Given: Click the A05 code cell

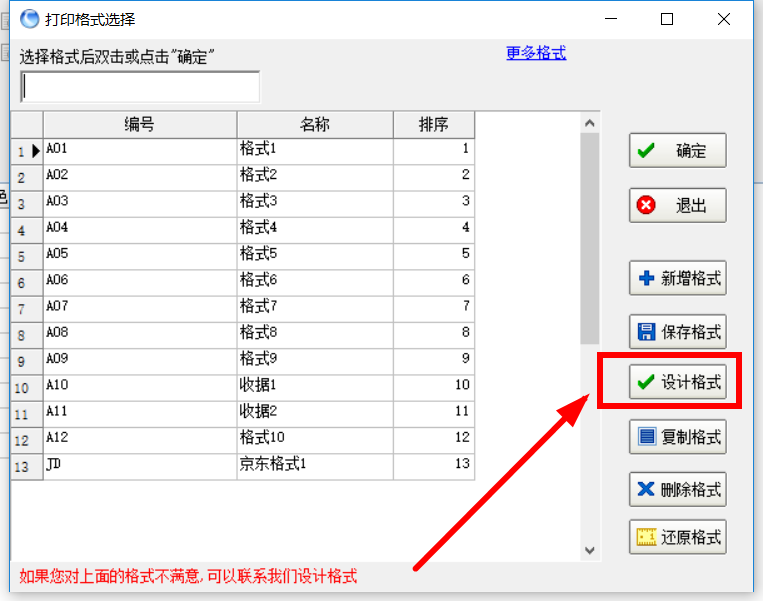Looking at the screenshot, I should pyautogui.click(x=140, y=256).
